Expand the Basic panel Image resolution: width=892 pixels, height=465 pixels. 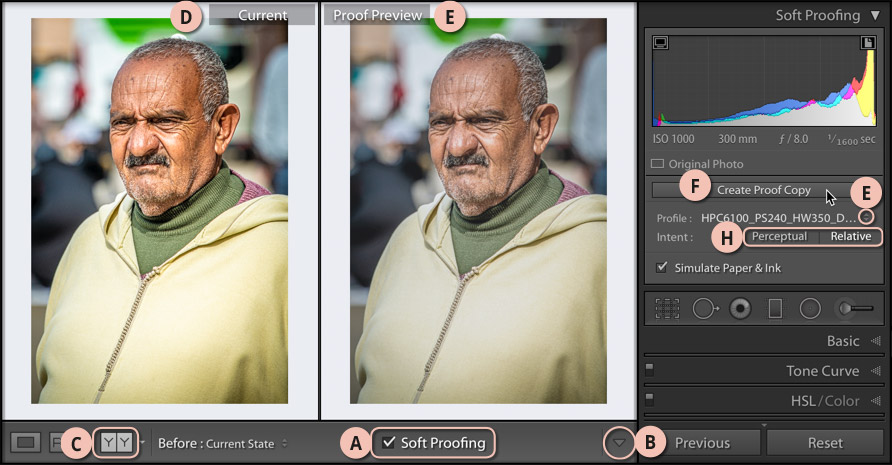coord(876,341)
